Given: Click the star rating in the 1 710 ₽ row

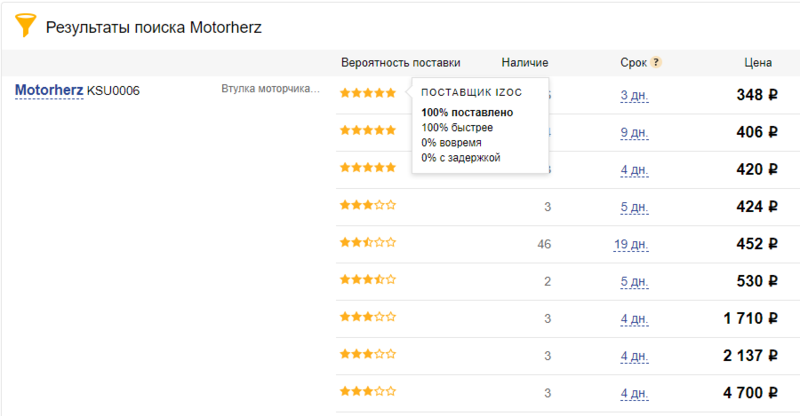Looking at the screenshot, I should (368, 317).
